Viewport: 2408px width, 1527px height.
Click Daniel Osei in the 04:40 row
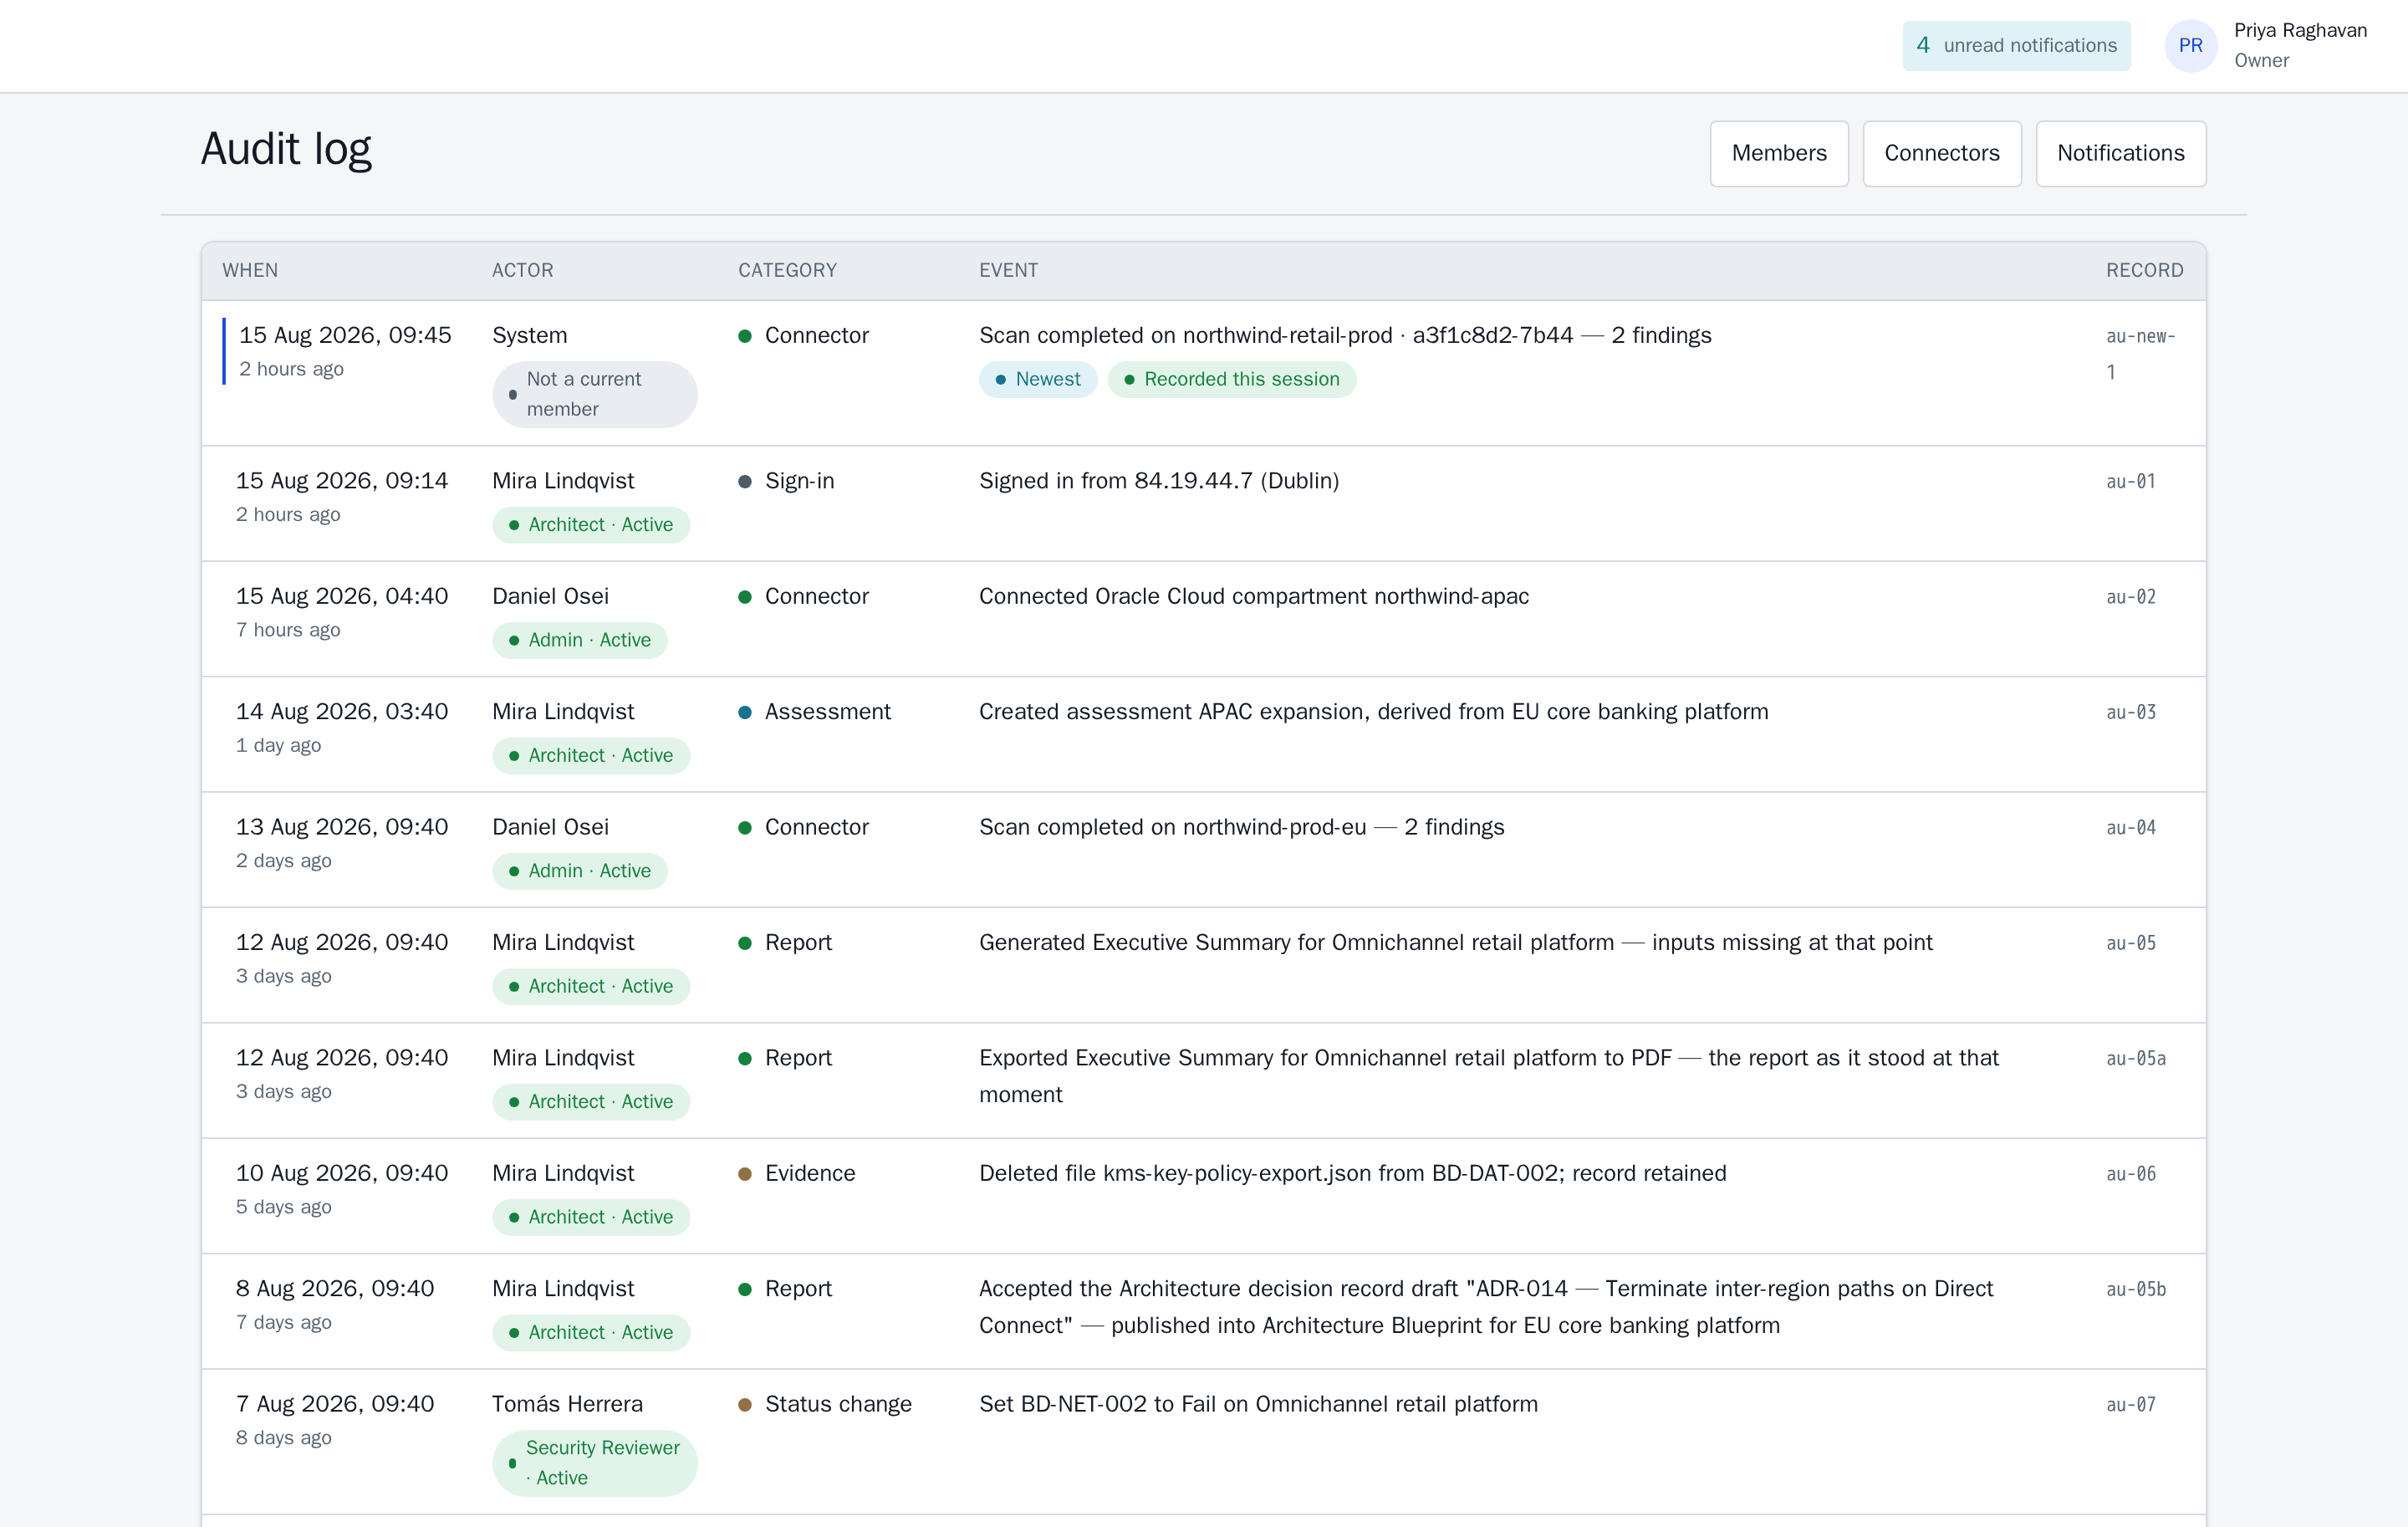point(550,596)
